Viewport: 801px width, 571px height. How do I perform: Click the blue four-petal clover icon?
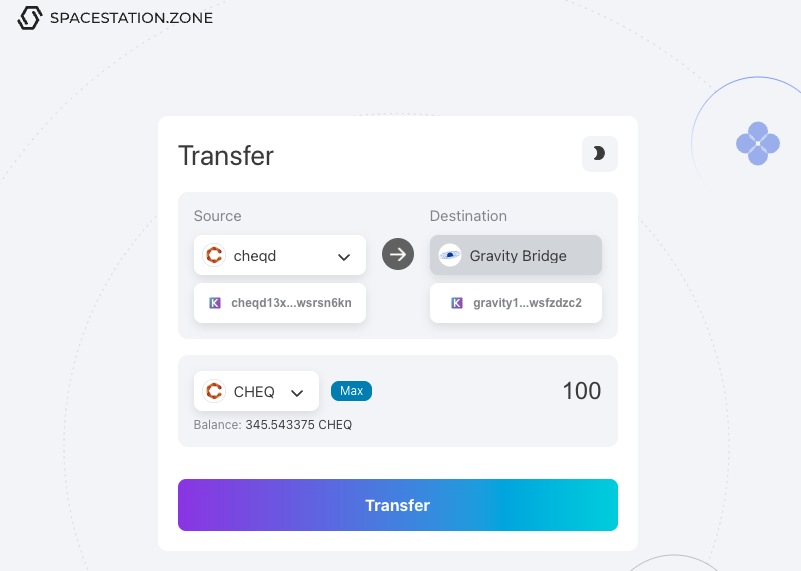point(758,144)
